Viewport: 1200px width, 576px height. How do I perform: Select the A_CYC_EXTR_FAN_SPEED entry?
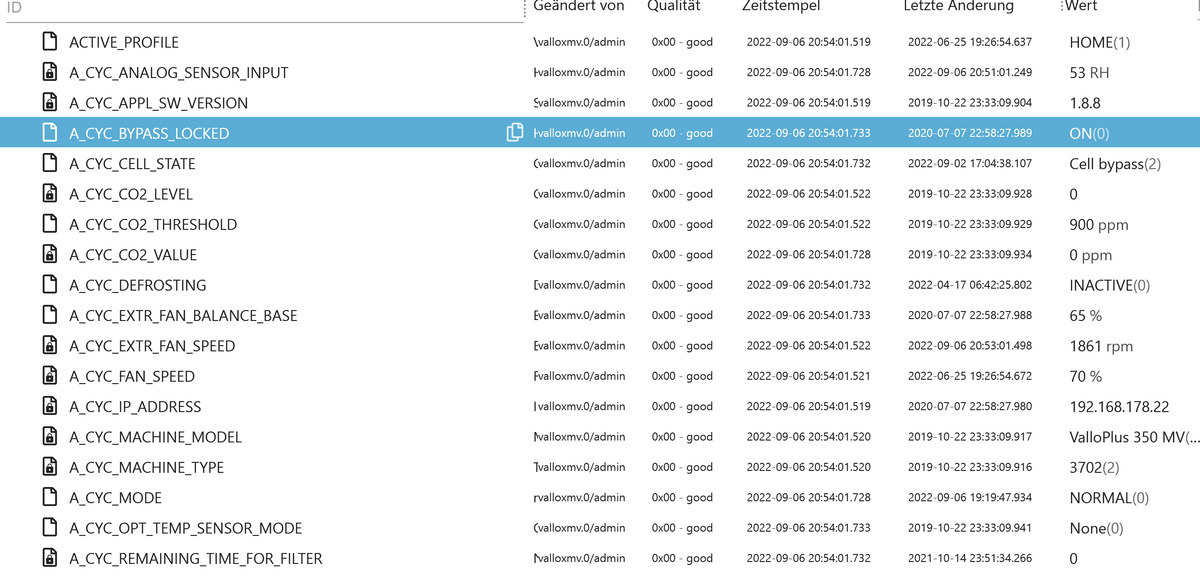[152, 346]
